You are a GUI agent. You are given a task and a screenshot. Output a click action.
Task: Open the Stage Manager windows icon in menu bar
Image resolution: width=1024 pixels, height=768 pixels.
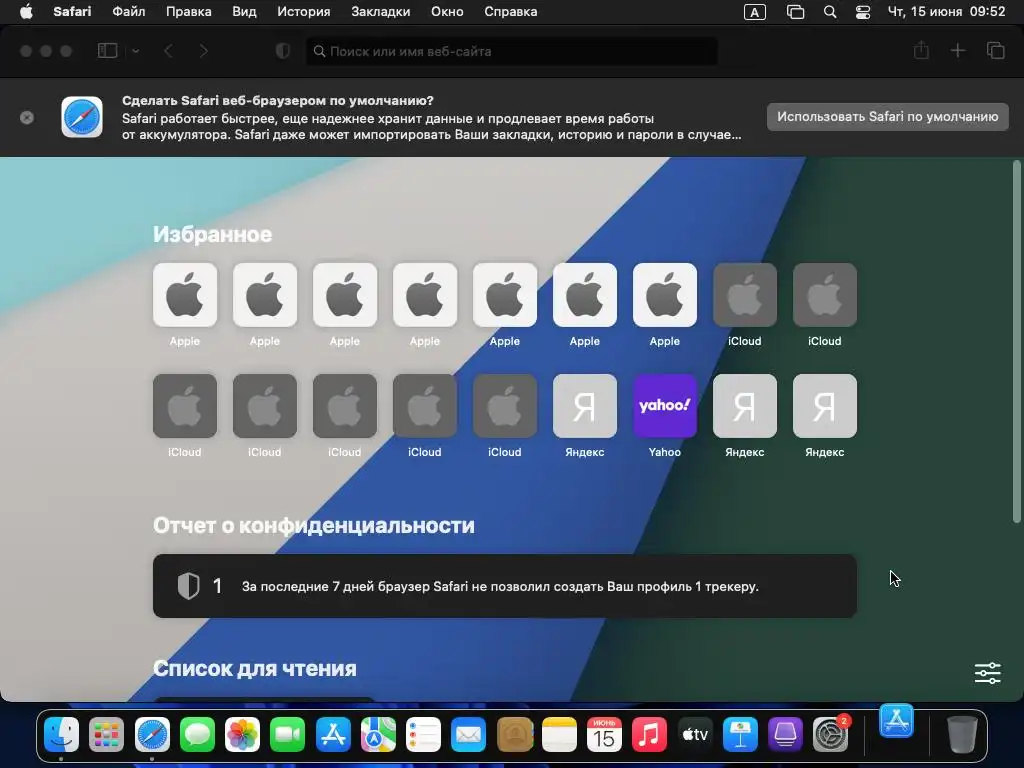click(x=795, y=12)
